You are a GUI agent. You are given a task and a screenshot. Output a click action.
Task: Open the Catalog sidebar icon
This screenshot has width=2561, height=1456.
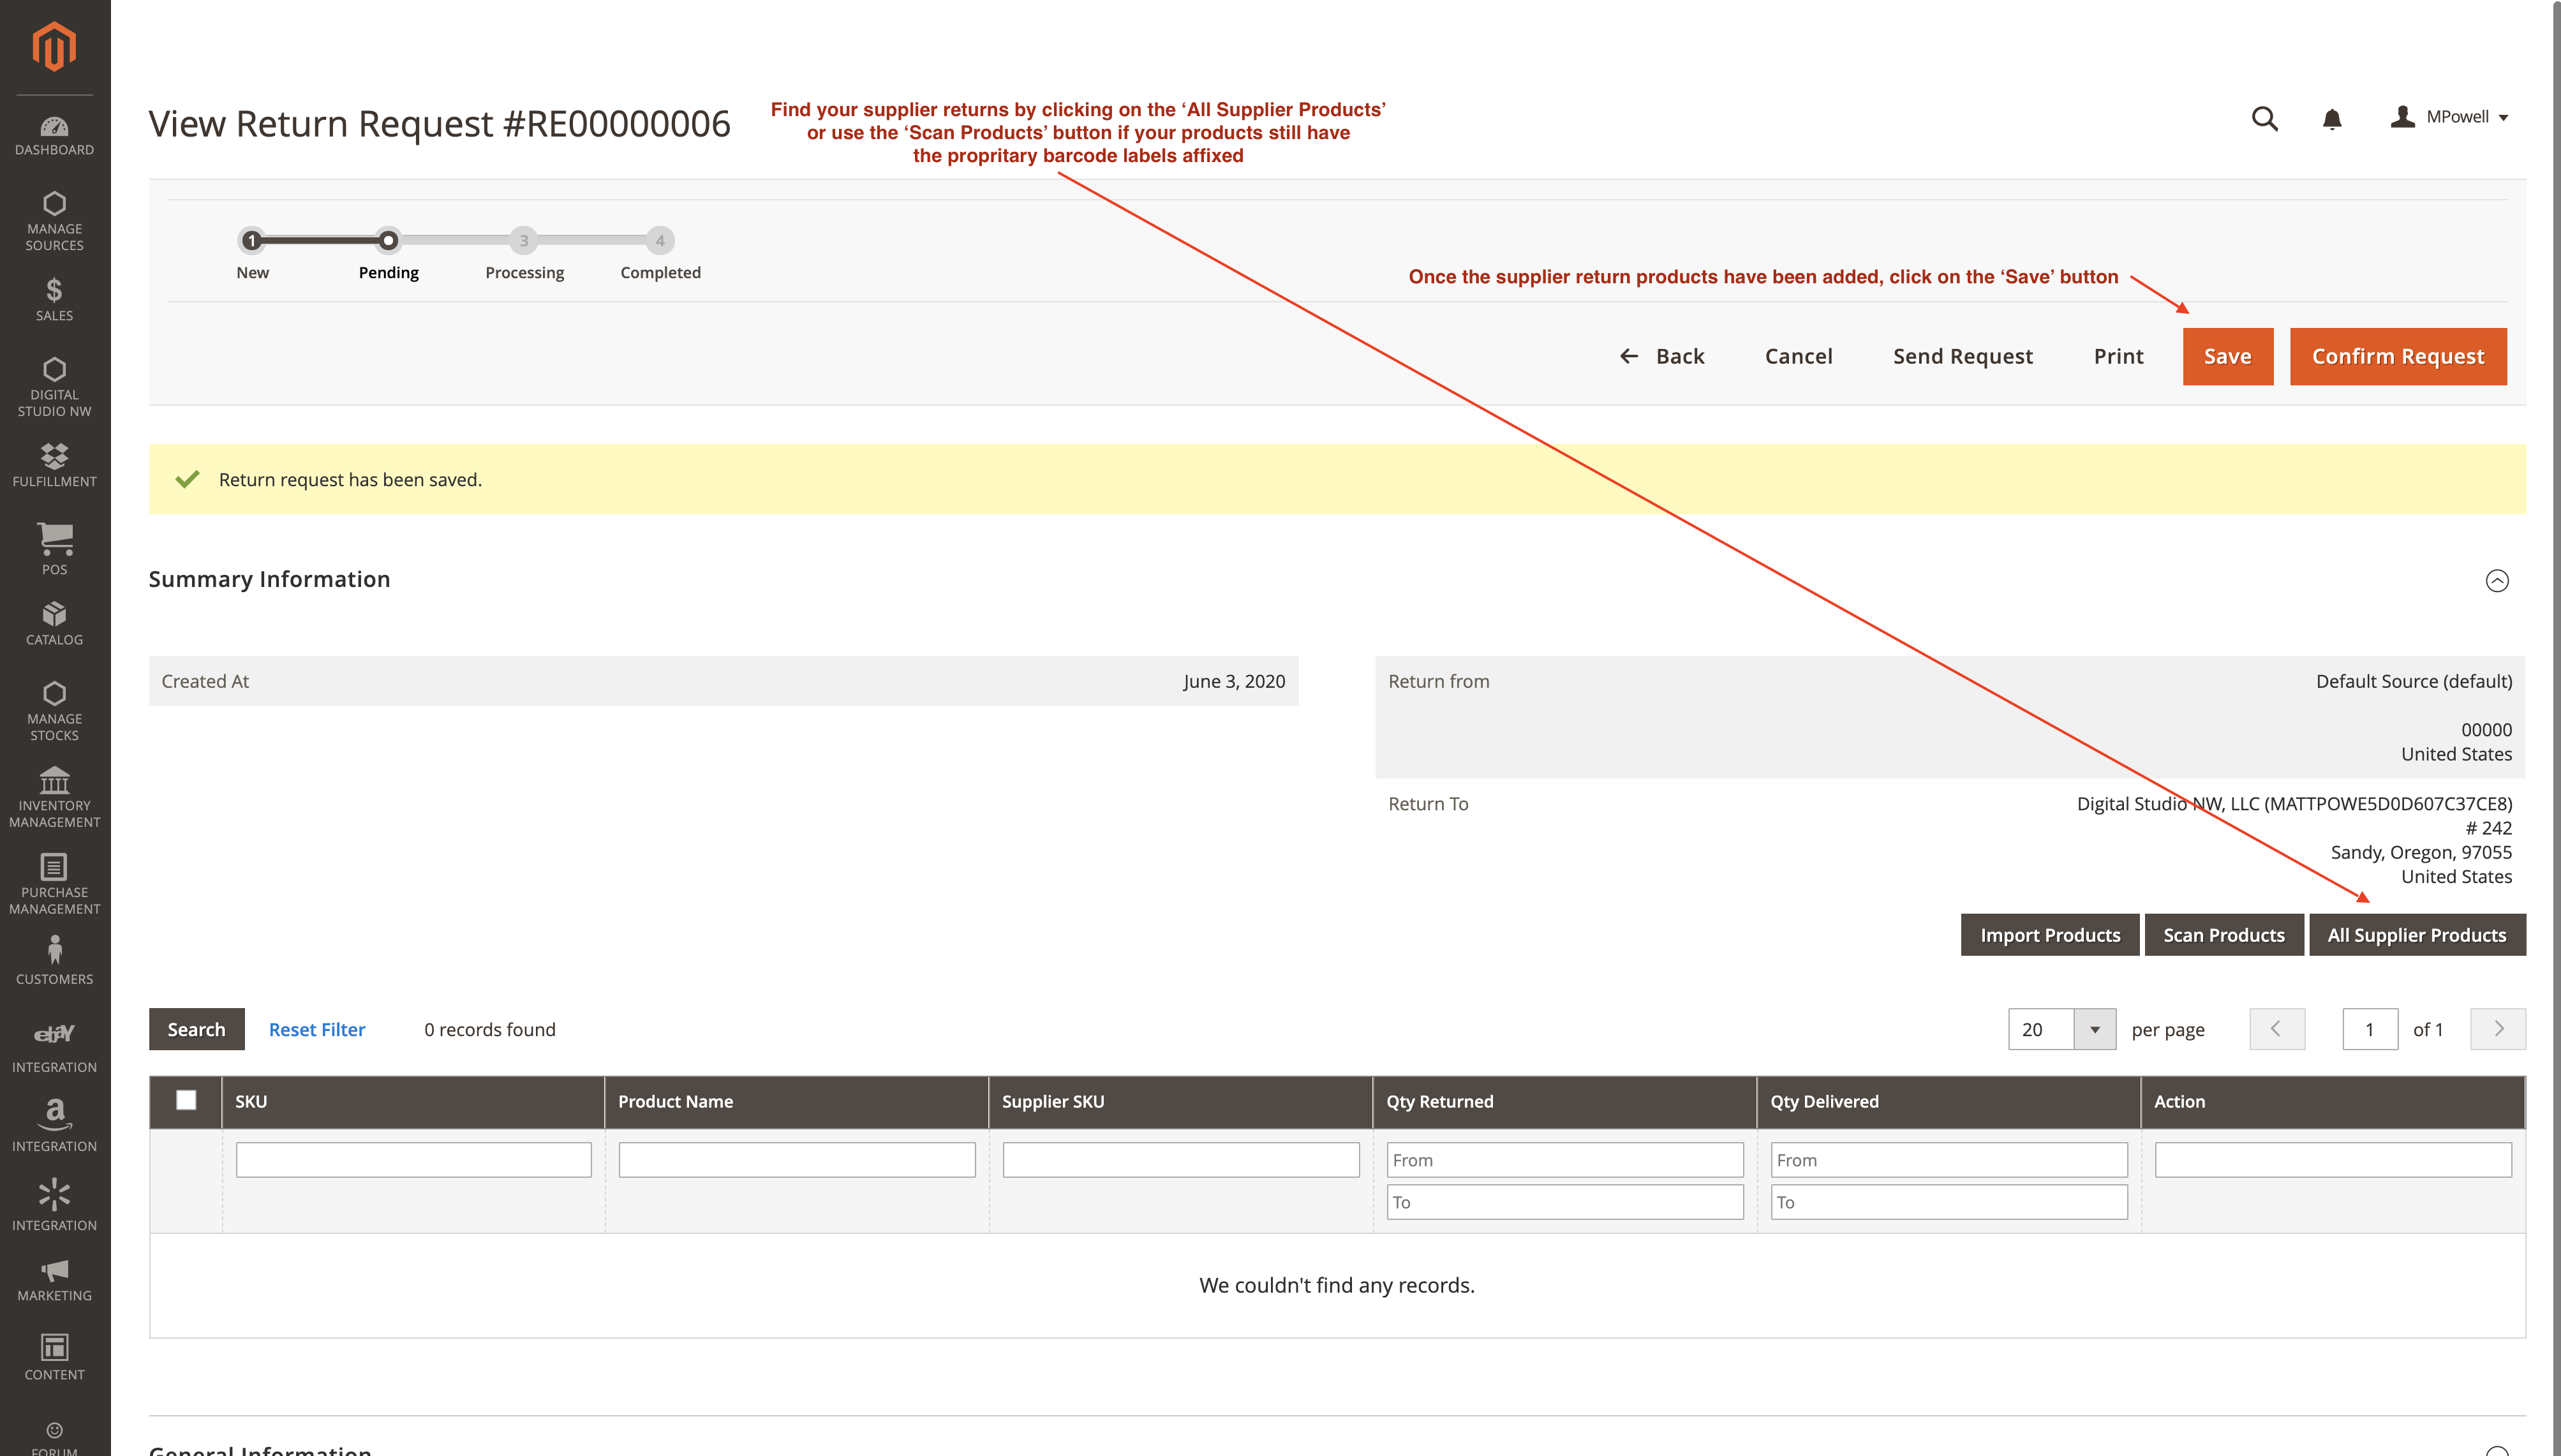pyautogui.click(x=54, y=623)
